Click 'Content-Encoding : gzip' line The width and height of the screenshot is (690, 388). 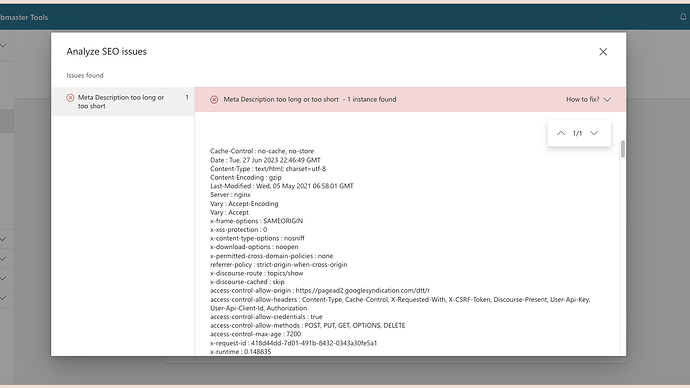[246, 177]
